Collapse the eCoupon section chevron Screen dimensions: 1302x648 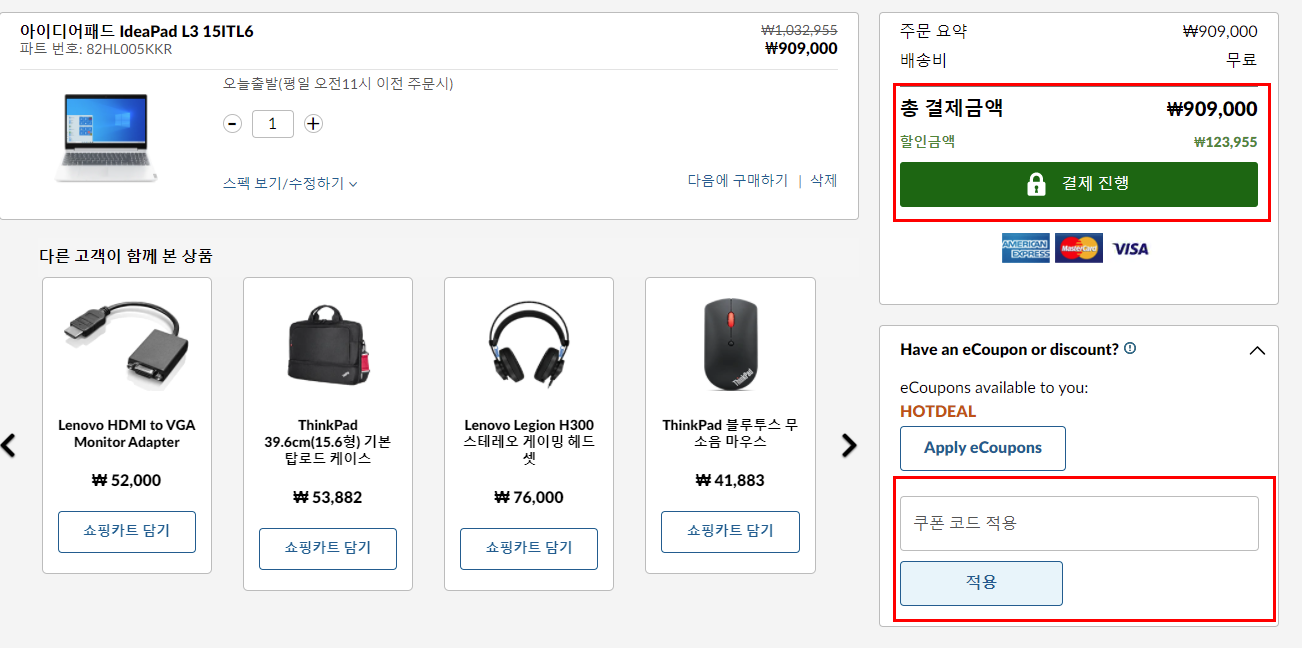1257,351
